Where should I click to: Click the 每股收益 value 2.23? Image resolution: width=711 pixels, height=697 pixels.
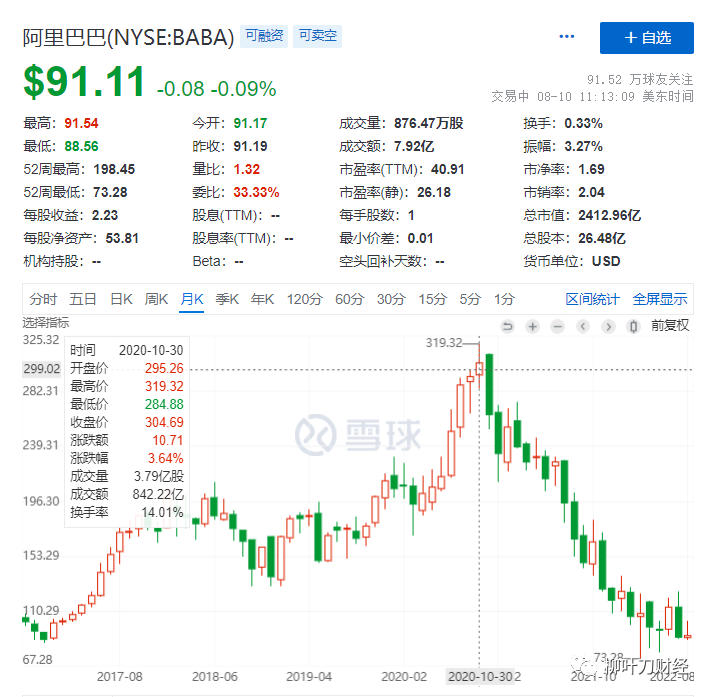click(x=105, y=215)
